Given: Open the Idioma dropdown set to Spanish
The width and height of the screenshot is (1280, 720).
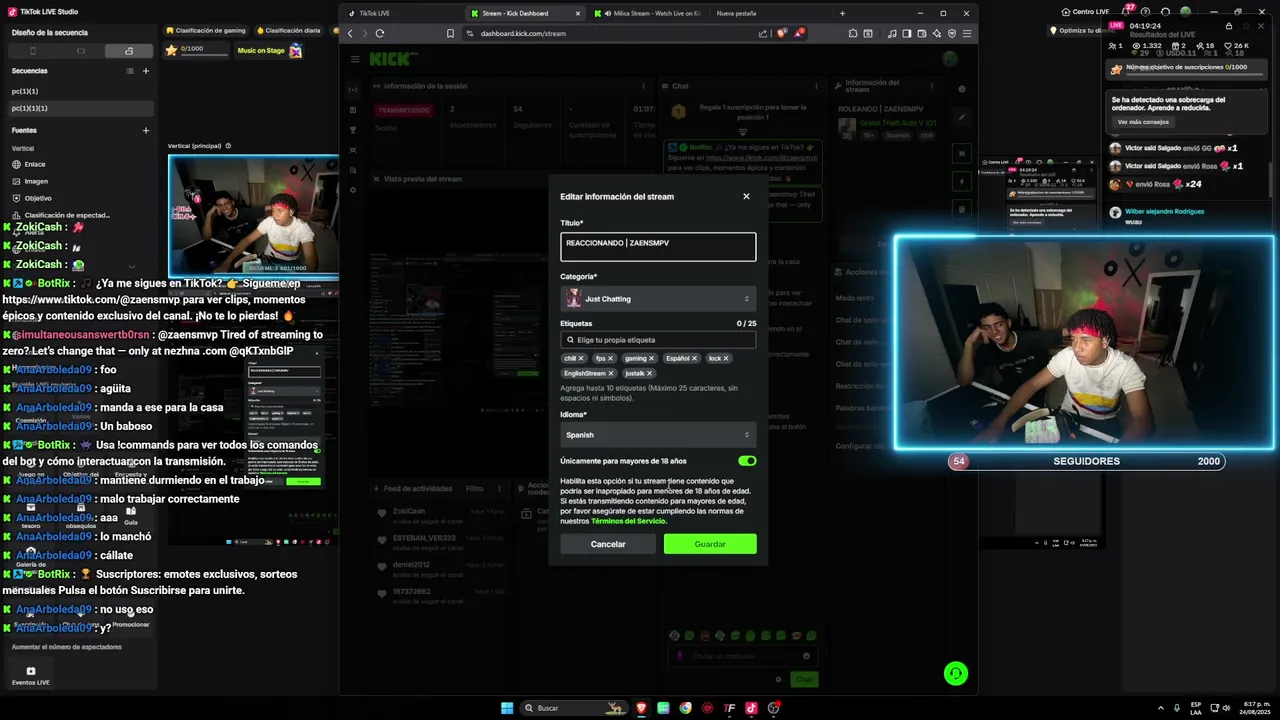Looking at the screenshot, I should 658,435.
